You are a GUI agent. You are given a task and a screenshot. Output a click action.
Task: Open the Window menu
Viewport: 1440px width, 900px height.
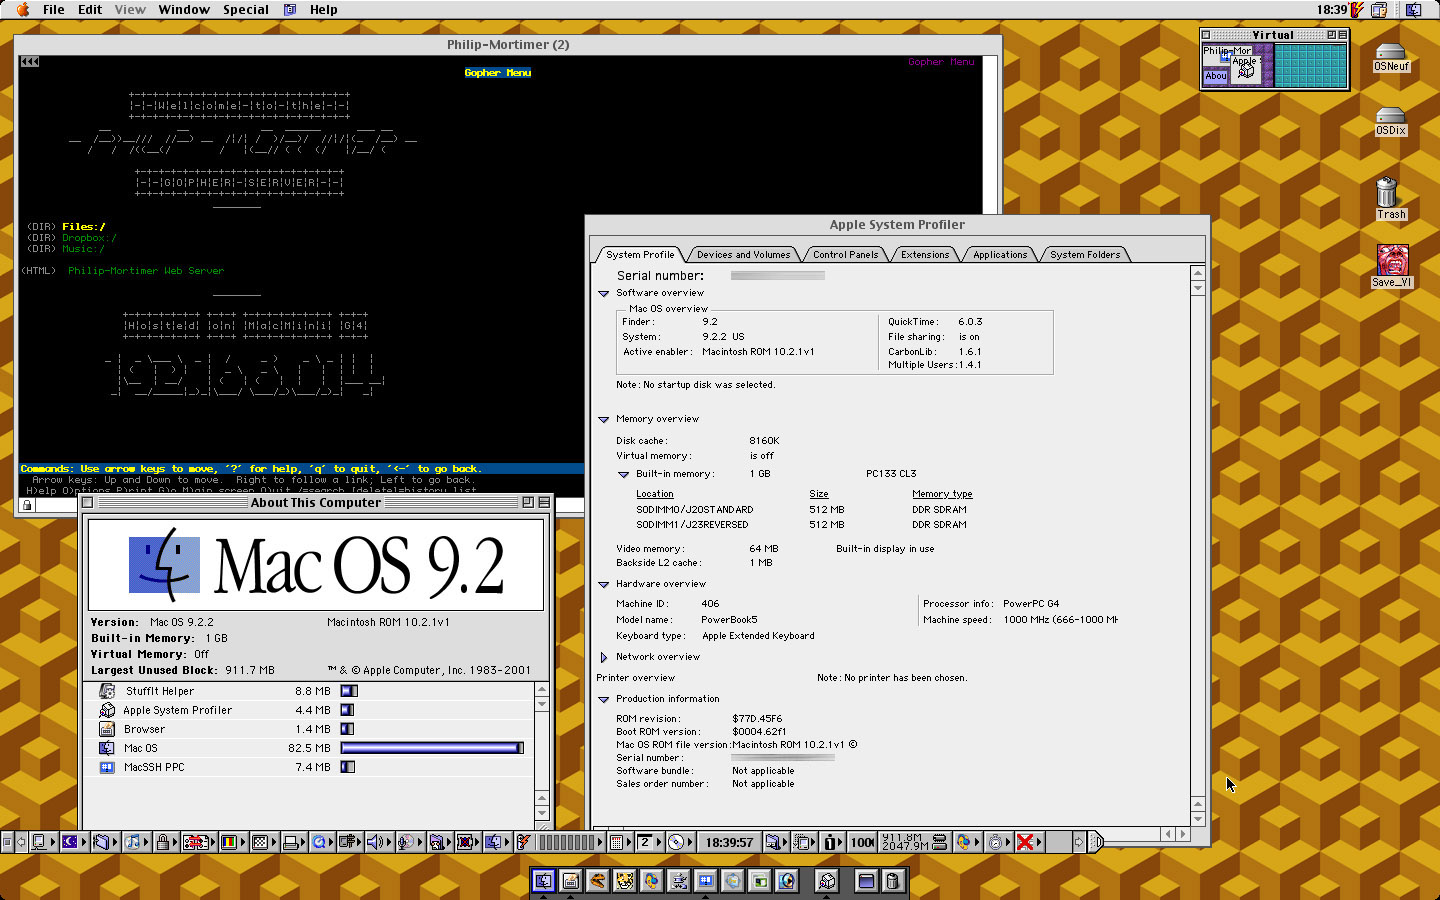184,10
